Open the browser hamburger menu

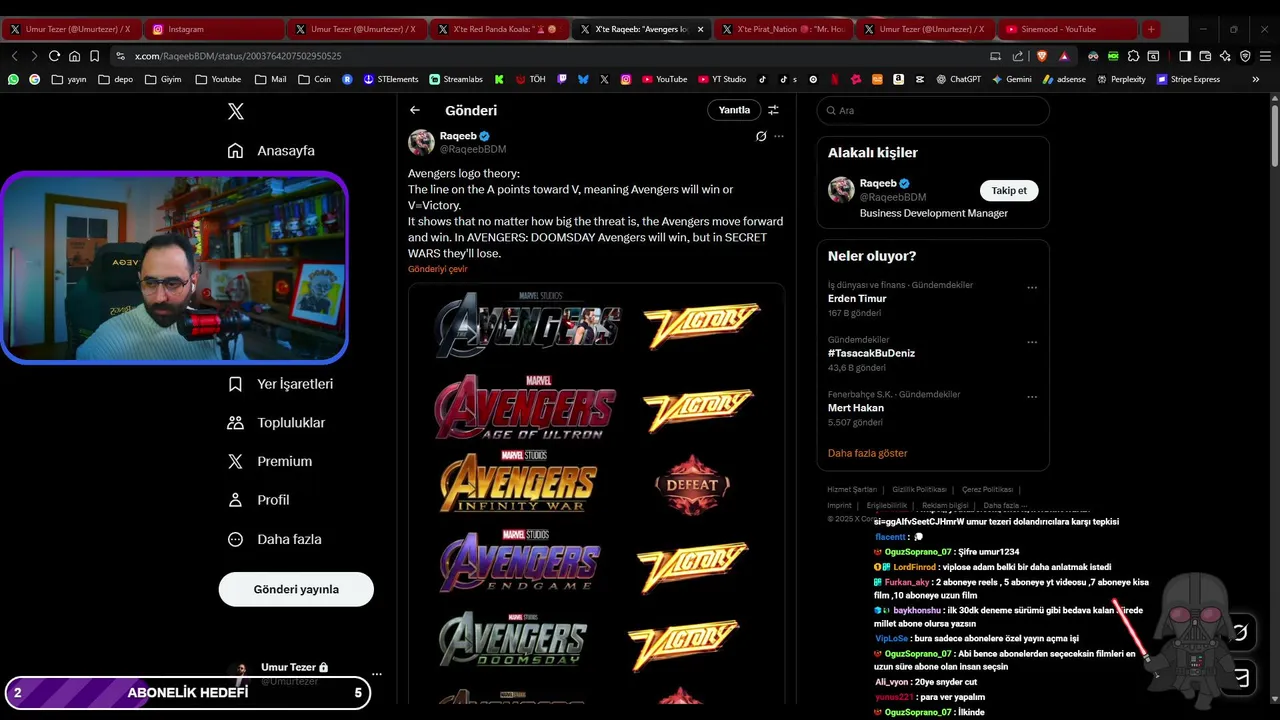(1265, 56)
